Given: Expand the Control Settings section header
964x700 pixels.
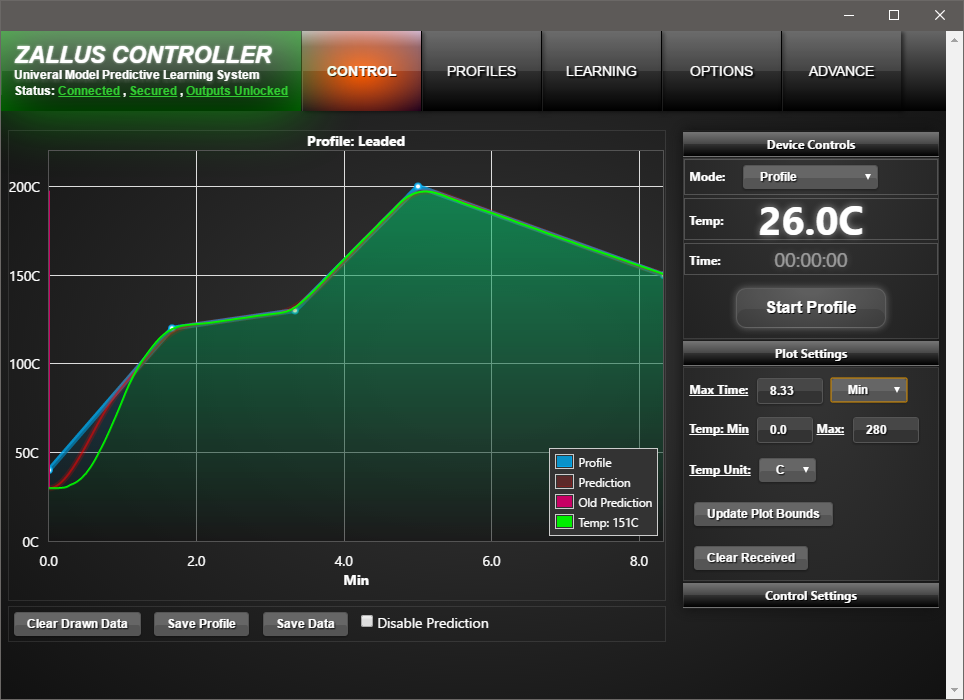Looking at the screenshot, I should [x=810, y=596].
